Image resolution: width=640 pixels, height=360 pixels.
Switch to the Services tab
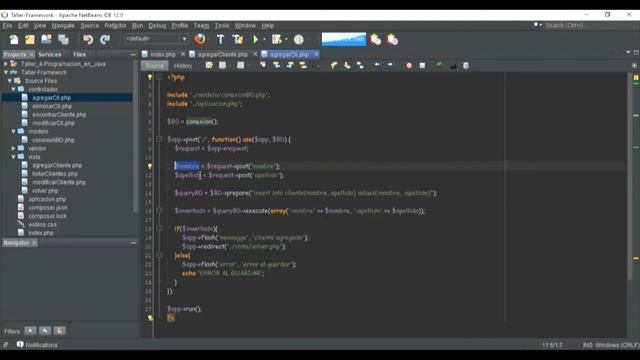pos(50,54)
